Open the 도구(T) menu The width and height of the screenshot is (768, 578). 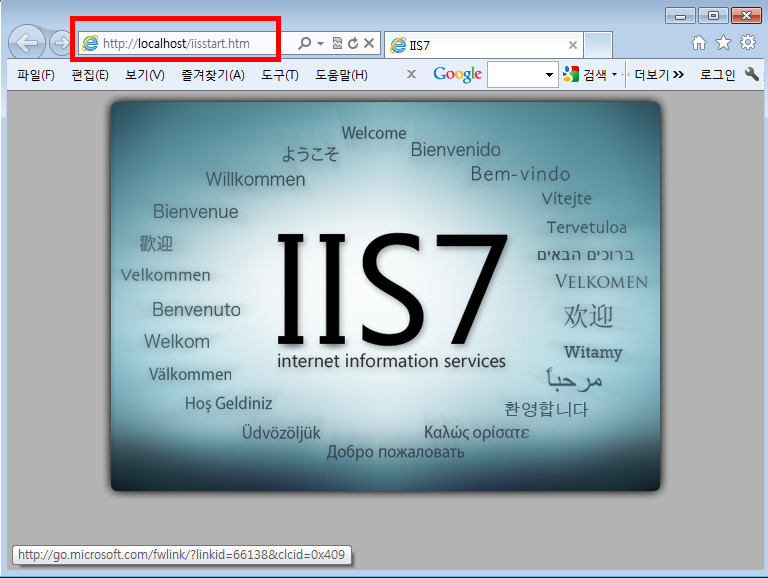pos(280,75)
